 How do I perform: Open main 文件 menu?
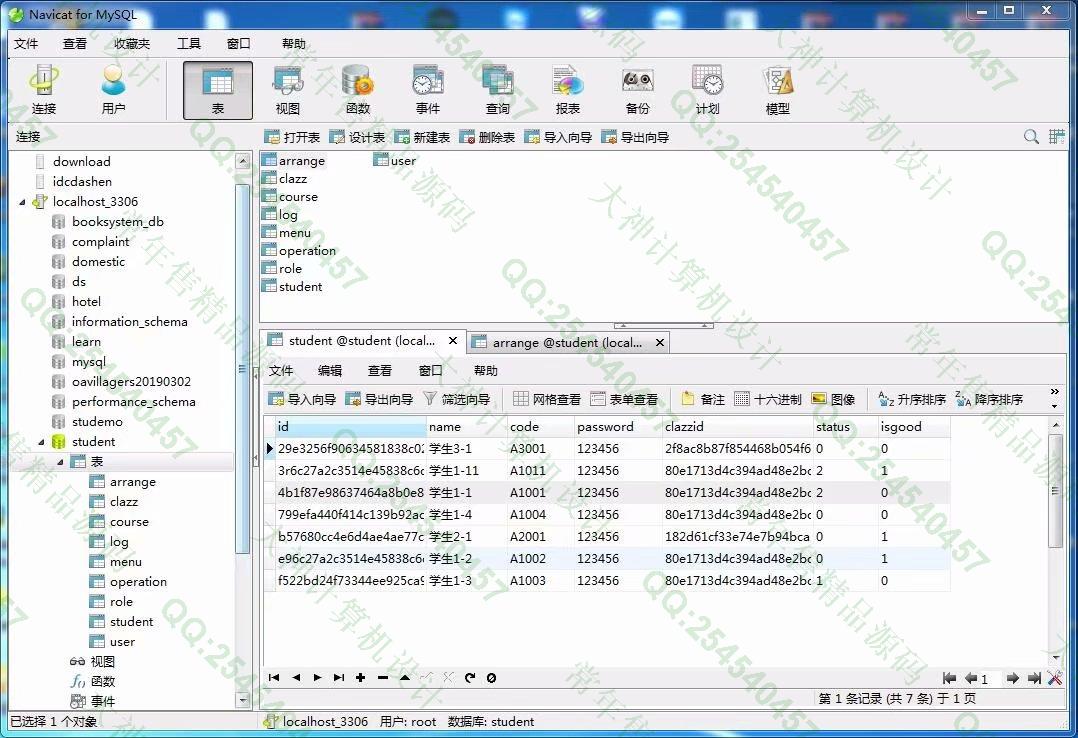(x=26, y=43)
